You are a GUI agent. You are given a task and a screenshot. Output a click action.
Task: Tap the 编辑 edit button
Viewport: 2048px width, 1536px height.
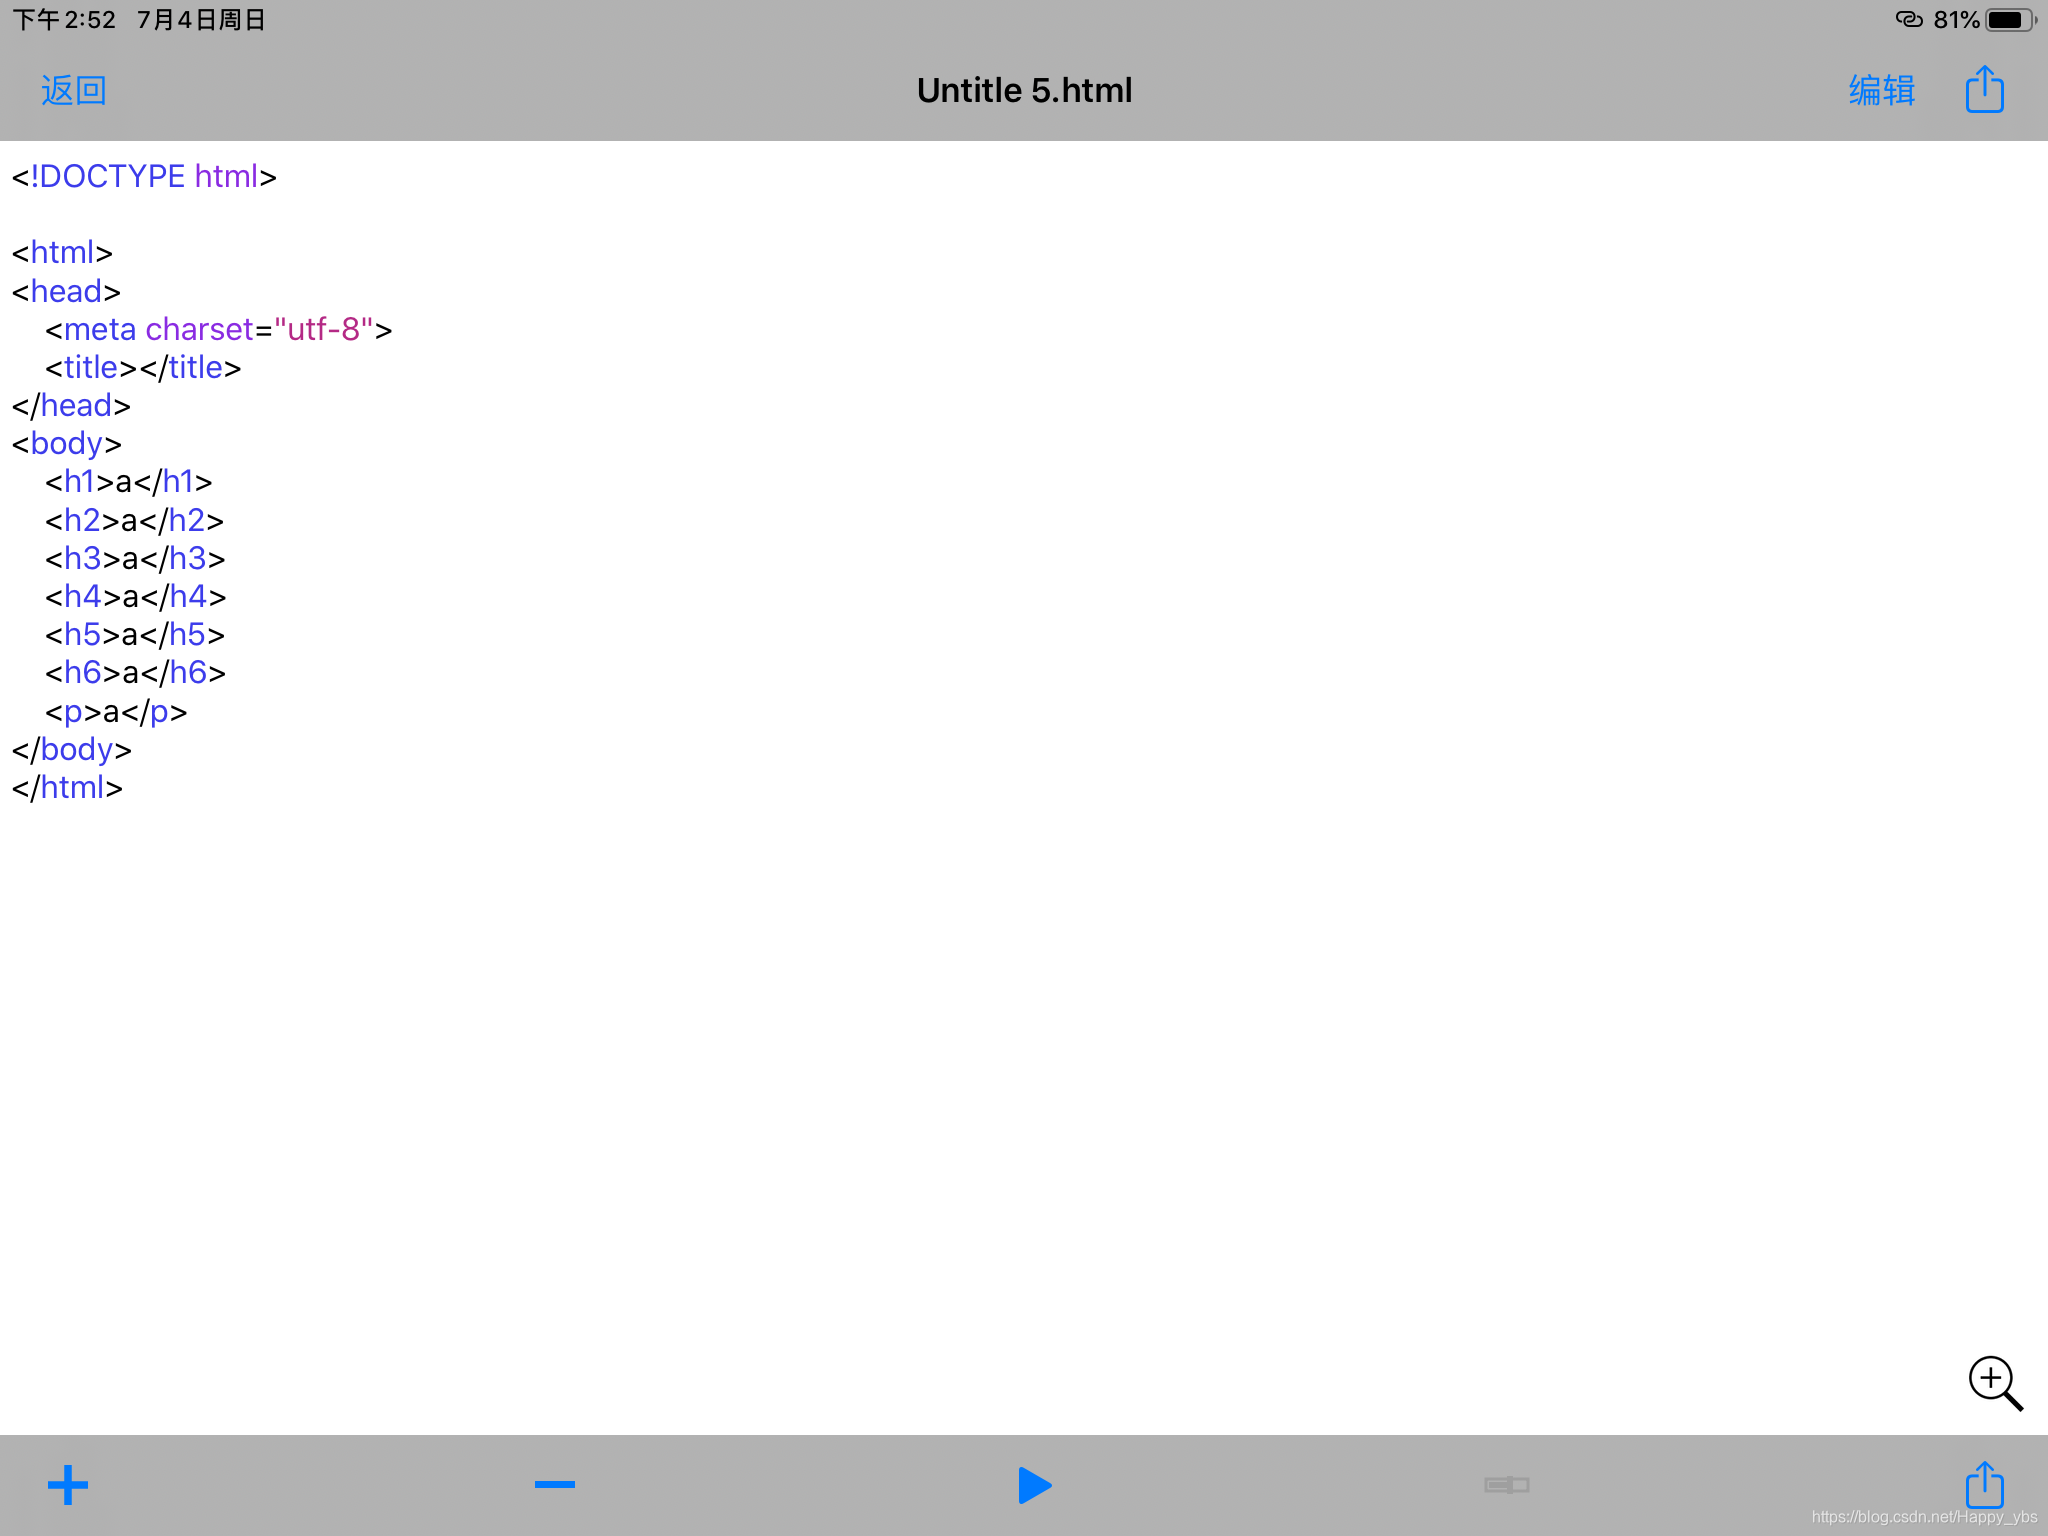tap(1881, 91)
